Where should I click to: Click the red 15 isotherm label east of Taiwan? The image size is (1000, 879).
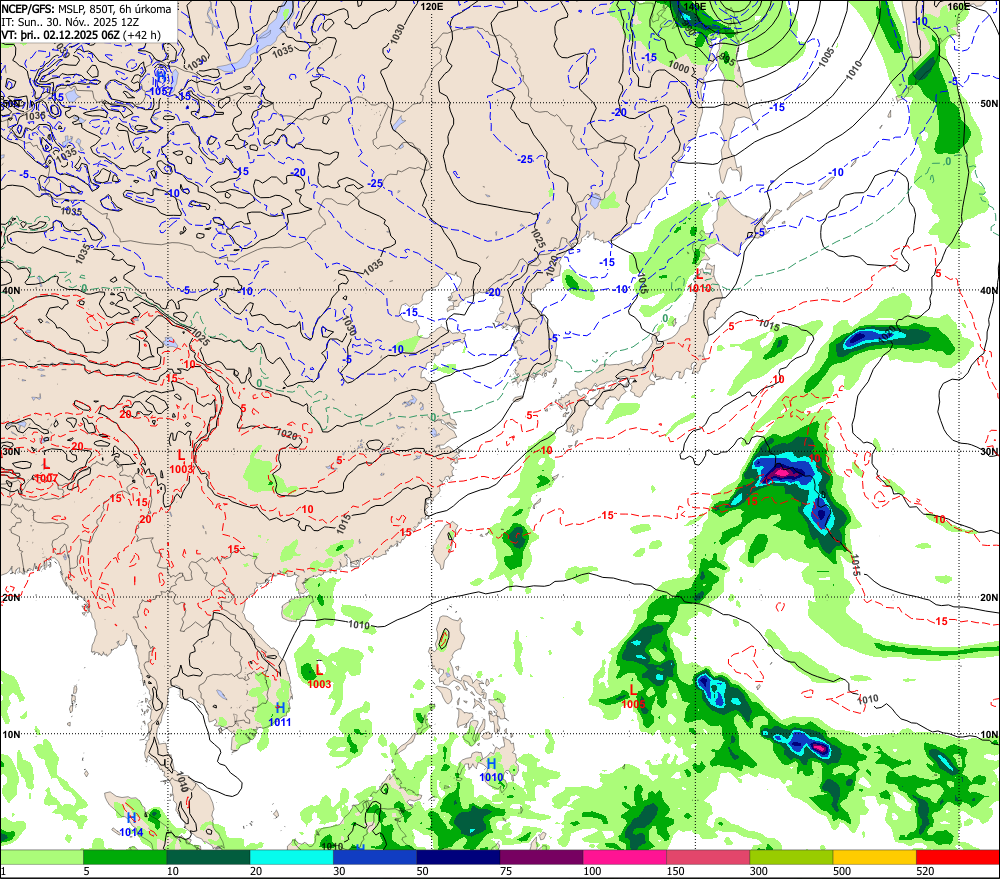tap(607, 515)
